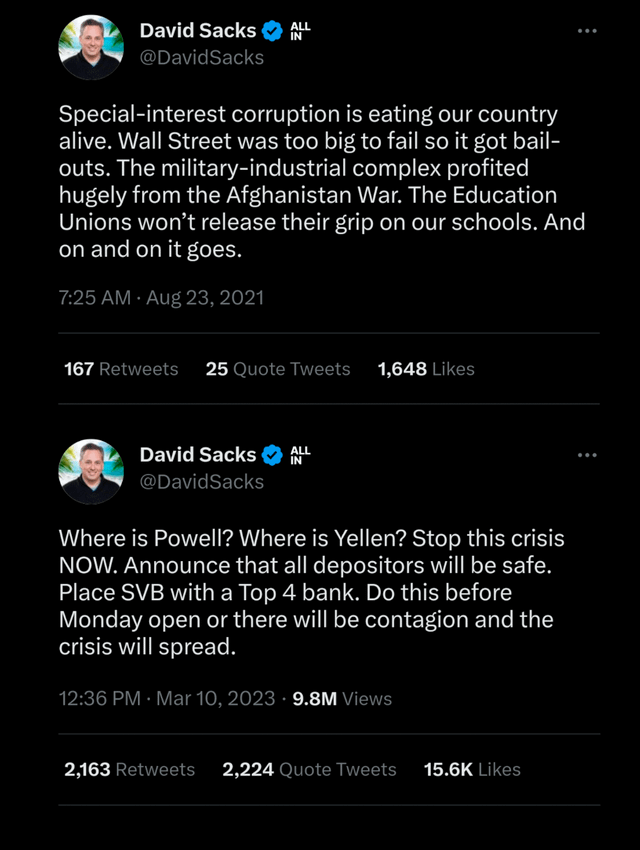Click the verified badge on the first tweet

tap(271, 31)
